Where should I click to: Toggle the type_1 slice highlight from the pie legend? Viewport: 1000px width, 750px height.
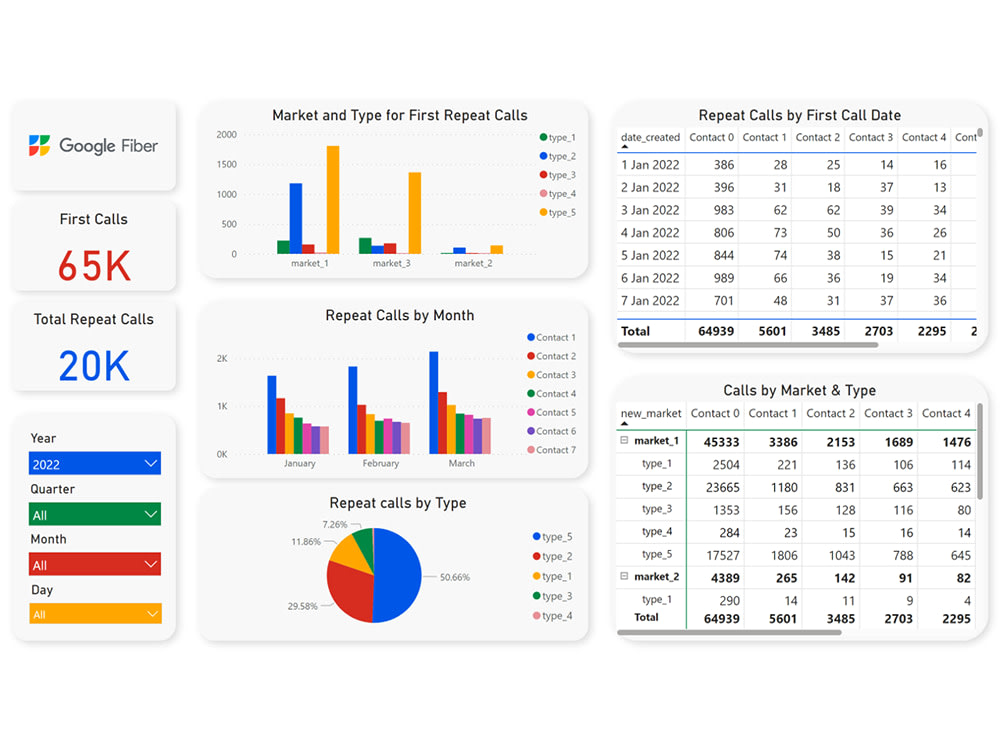click(x=537, y=576)
